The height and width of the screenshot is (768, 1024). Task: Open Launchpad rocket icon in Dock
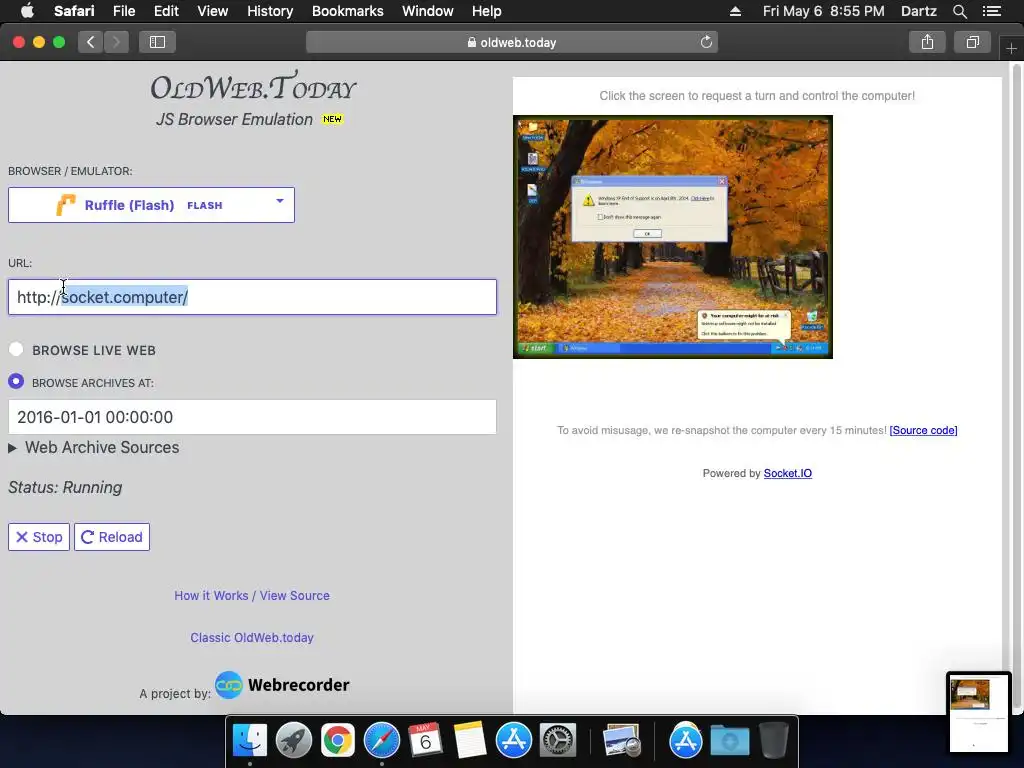294,741
